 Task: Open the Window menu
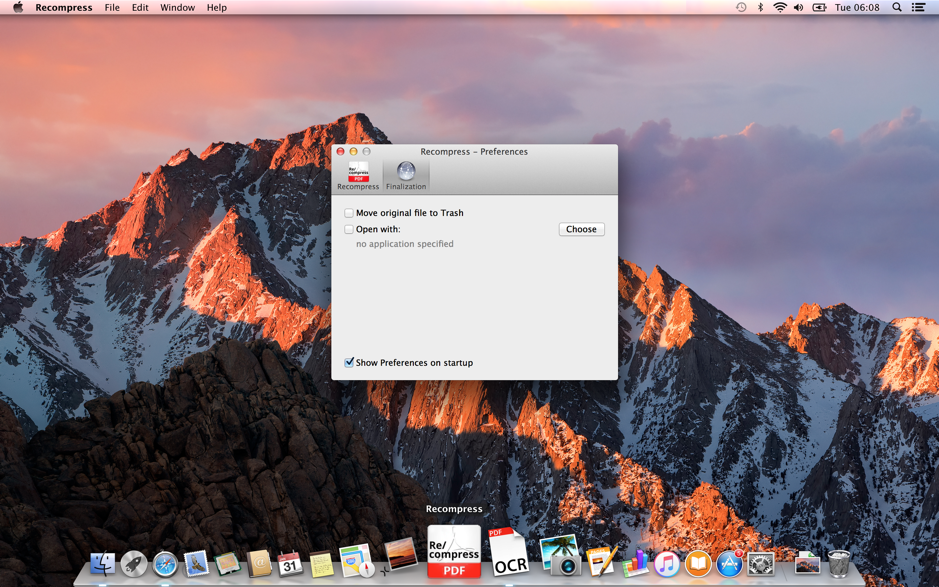pyautogui.click(x=177, y=7)
